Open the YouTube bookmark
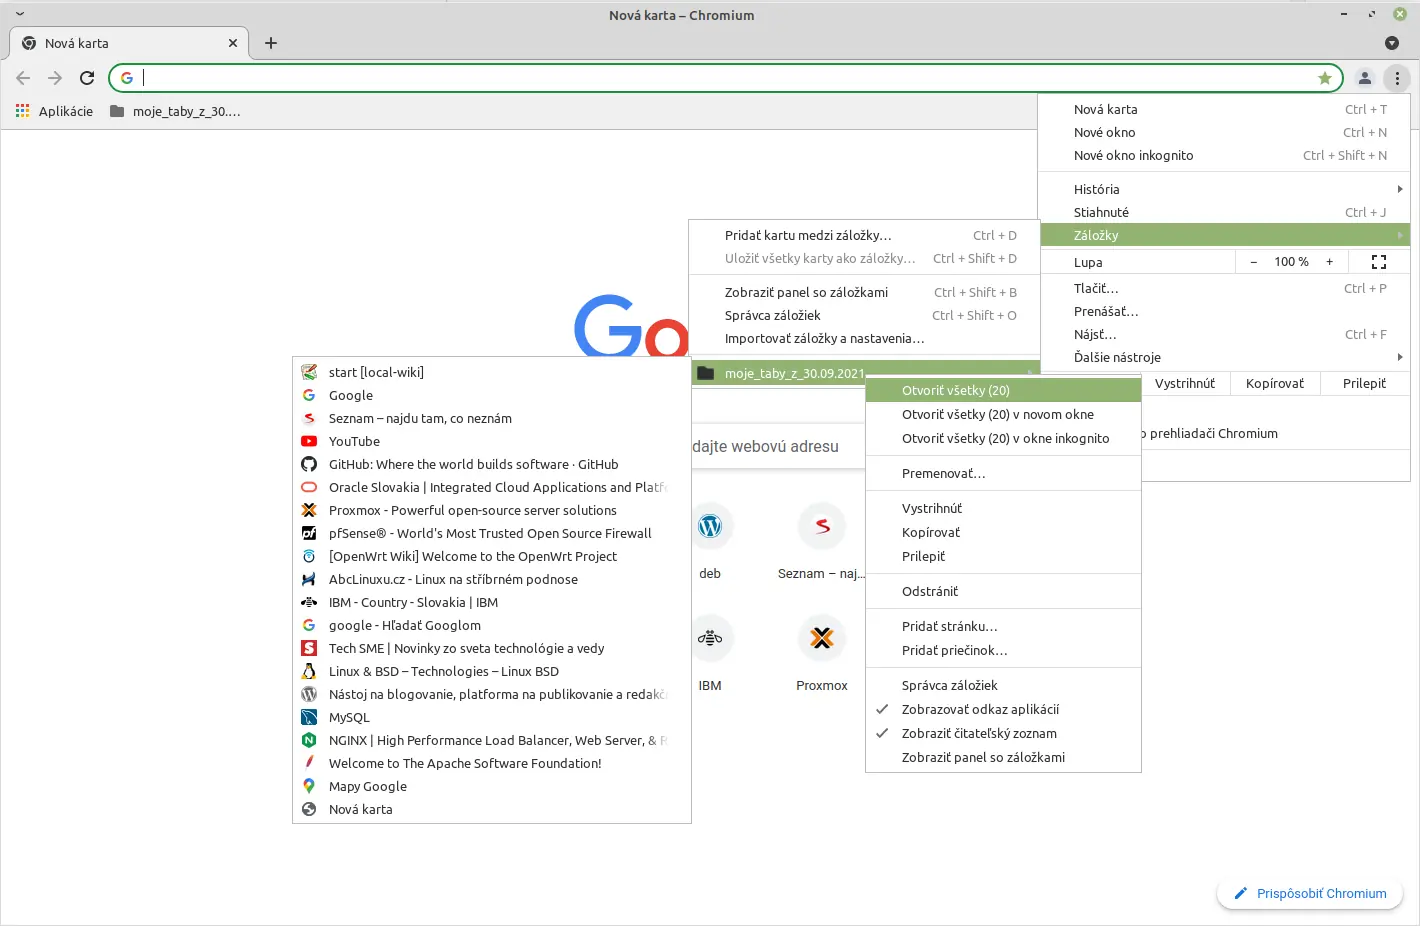Screen dimensions: 1420x926 tap(492, 441)
